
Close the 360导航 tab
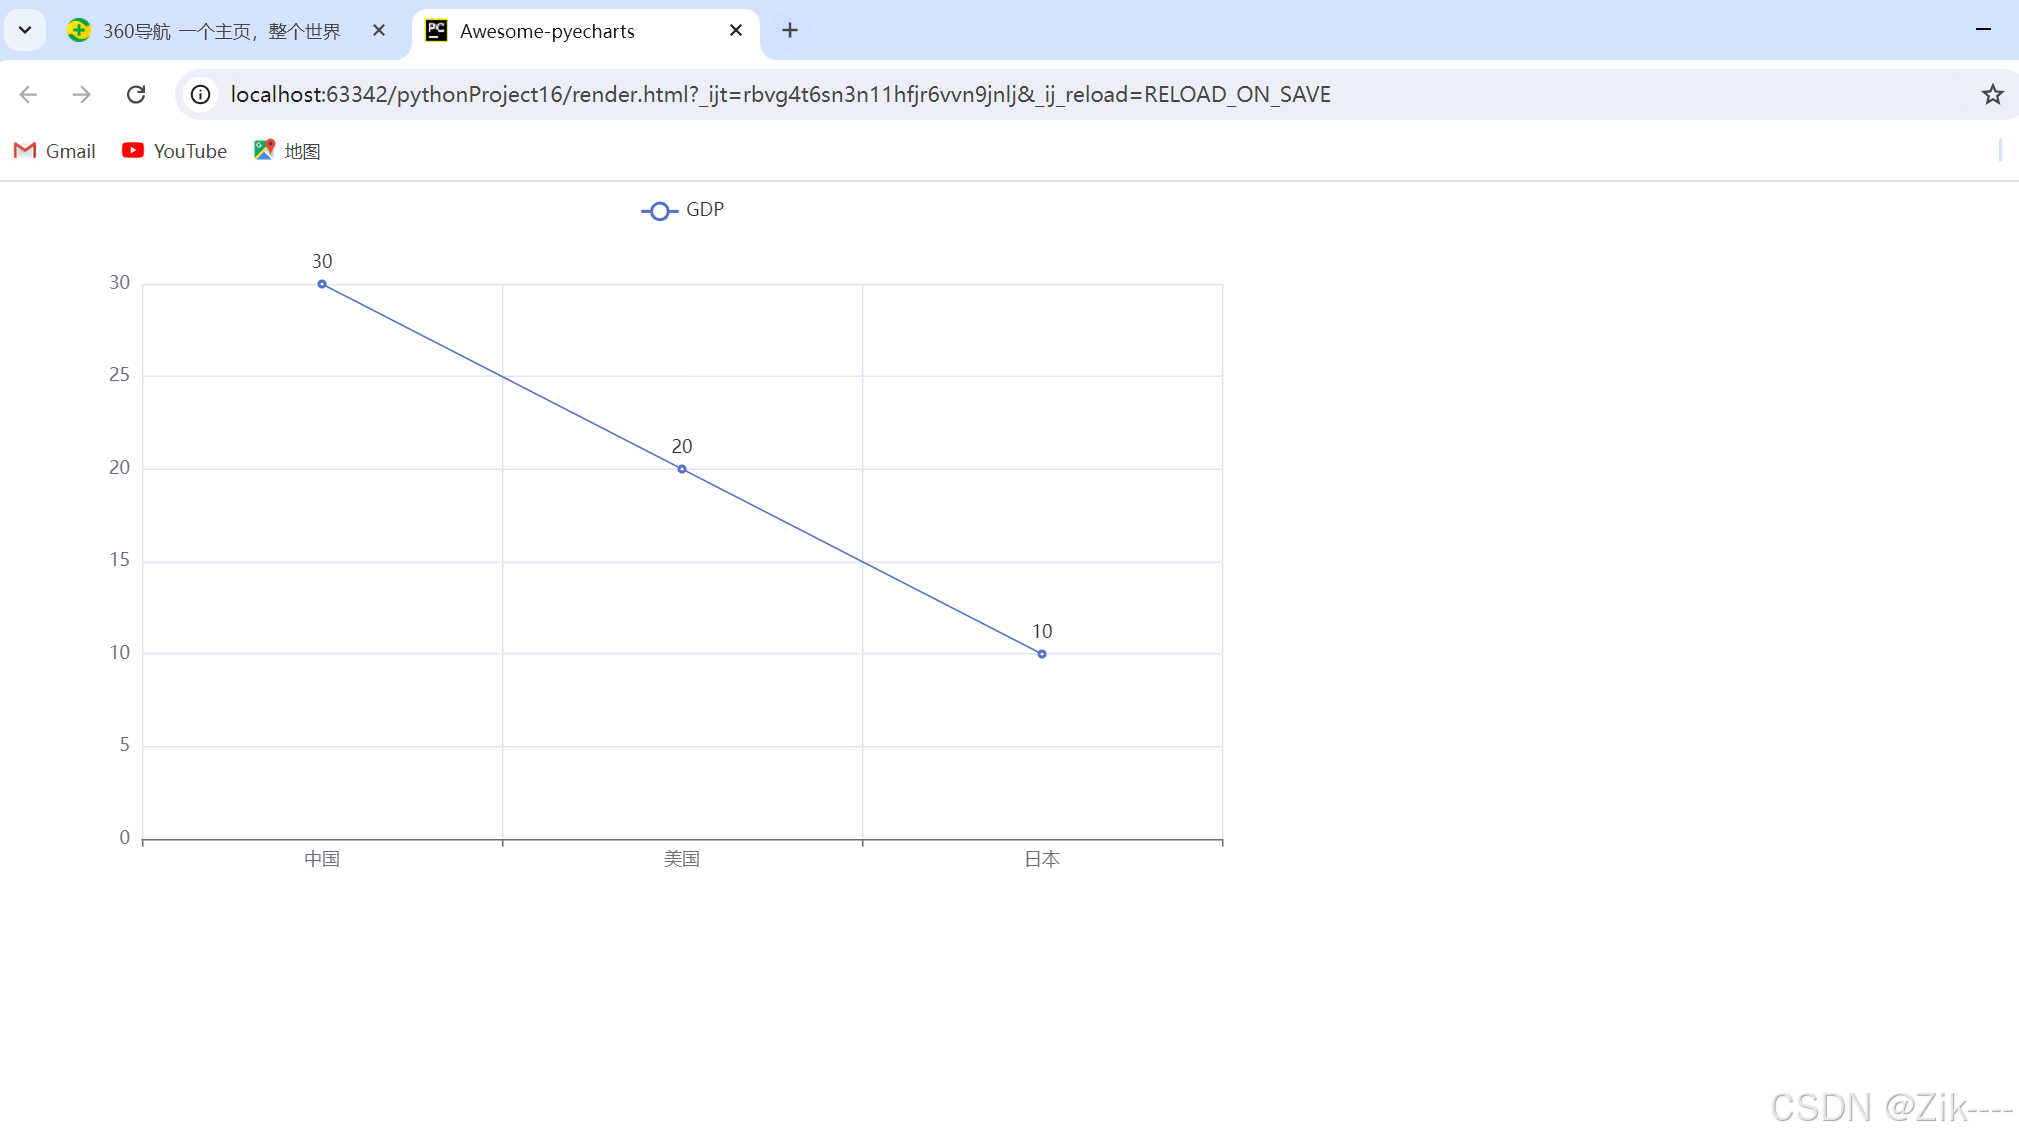click(x=379, y=31)
